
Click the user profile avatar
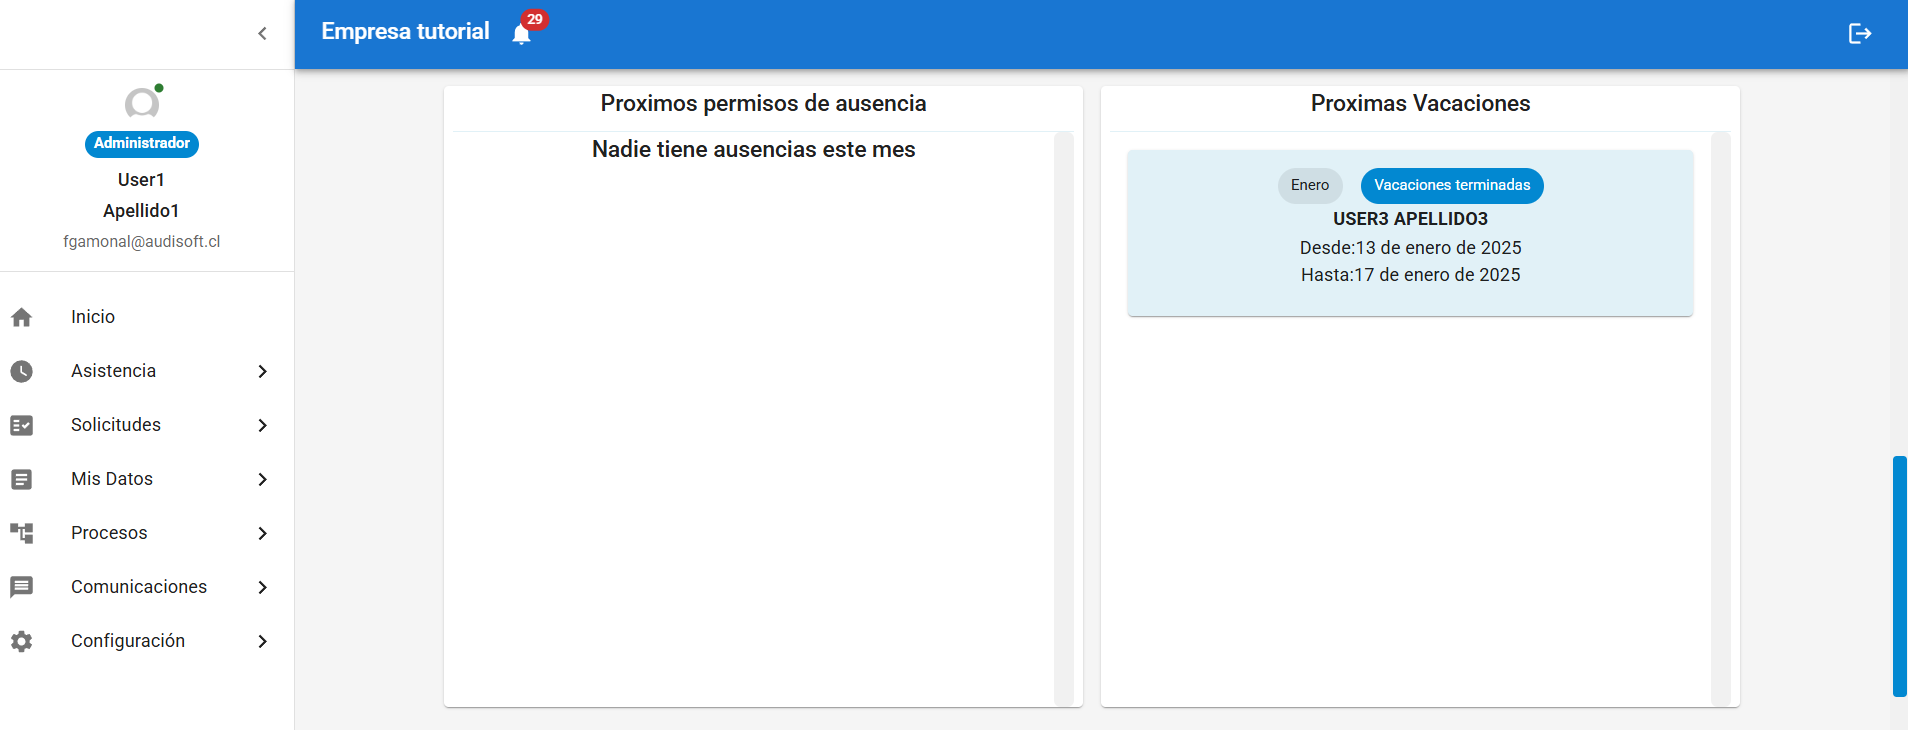(x=142, y=103)
